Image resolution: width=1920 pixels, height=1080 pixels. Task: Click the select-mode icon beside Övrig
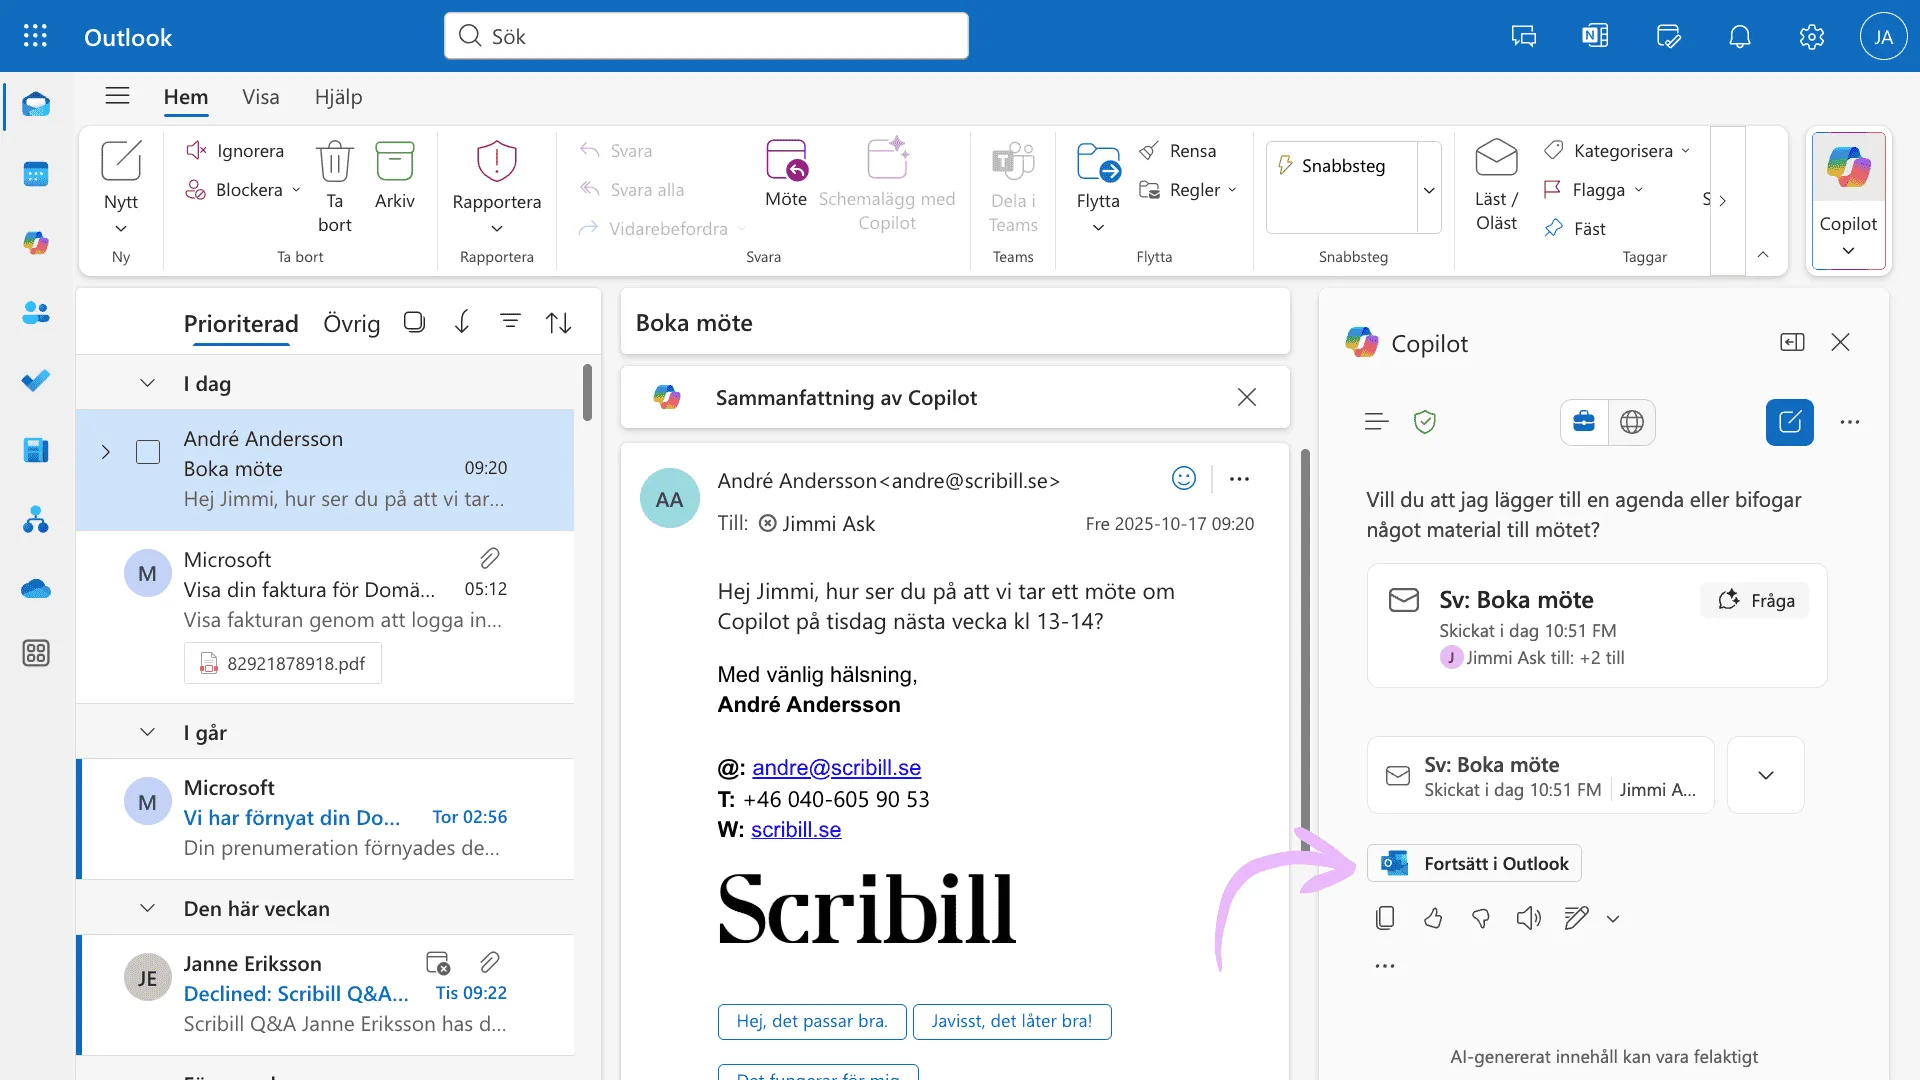(414, 322)
